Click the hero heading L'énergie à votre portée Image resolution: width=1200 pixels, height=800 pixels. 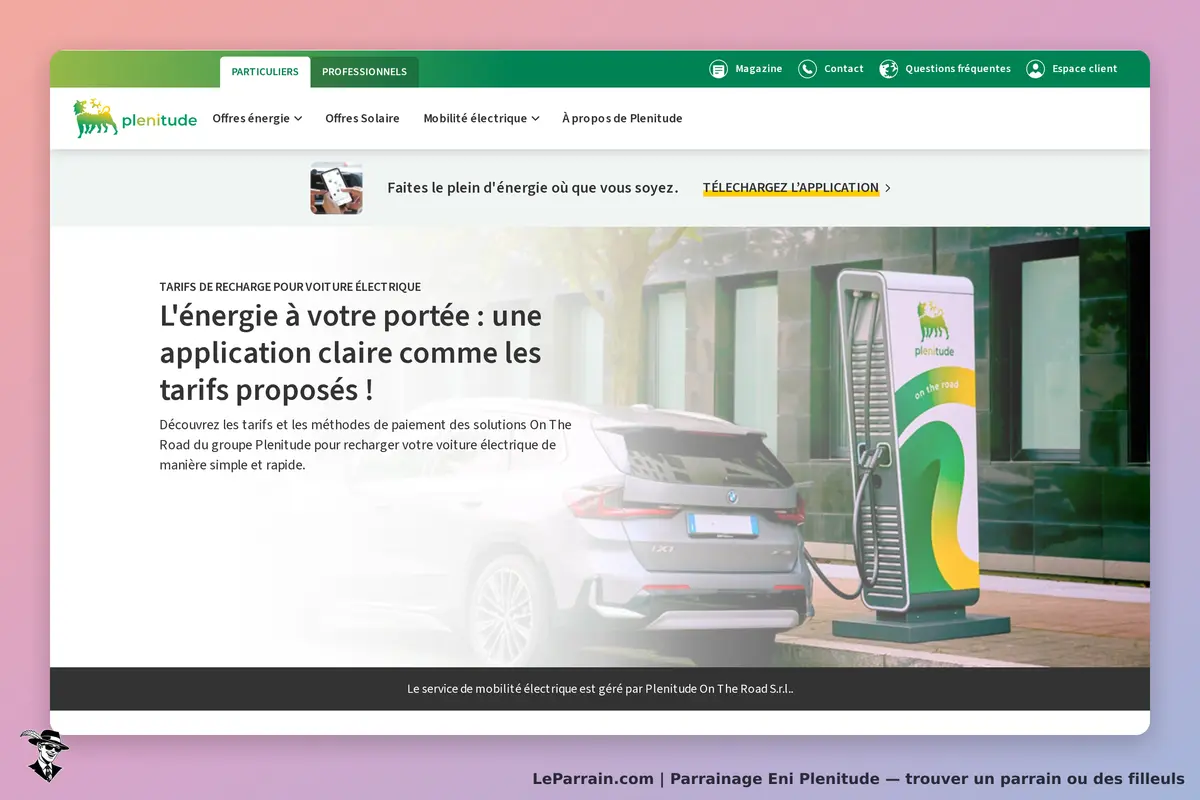[351, 352]
